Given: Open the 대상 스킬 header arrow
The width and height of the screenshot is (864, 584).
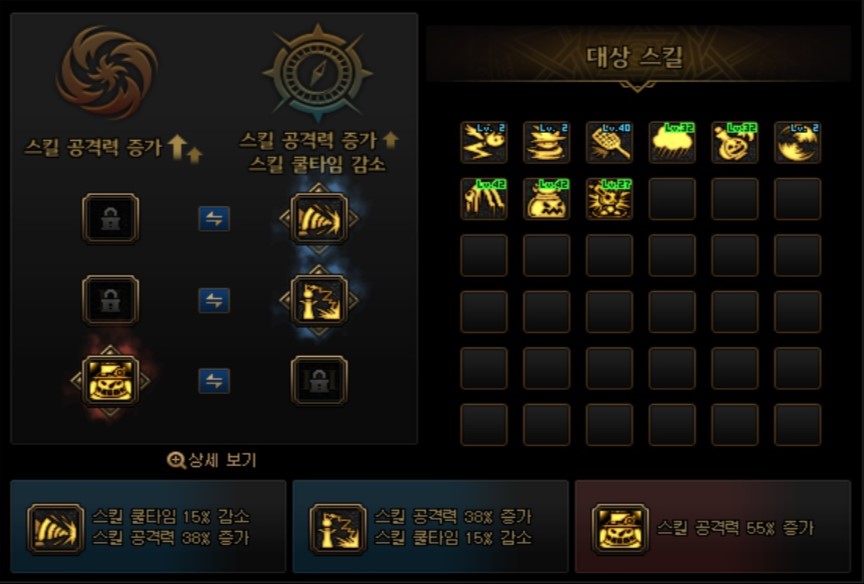Looking at the screenshot, I should pos(638,87).
